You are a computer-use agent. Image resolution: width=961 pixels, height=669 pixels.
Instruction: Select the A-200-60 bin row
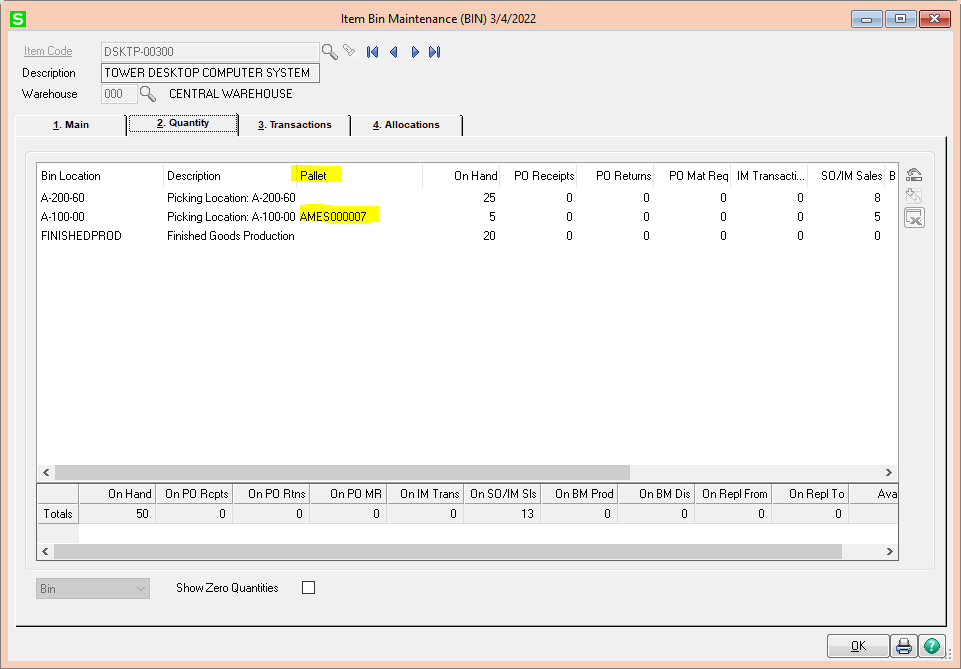coord(467,198)
